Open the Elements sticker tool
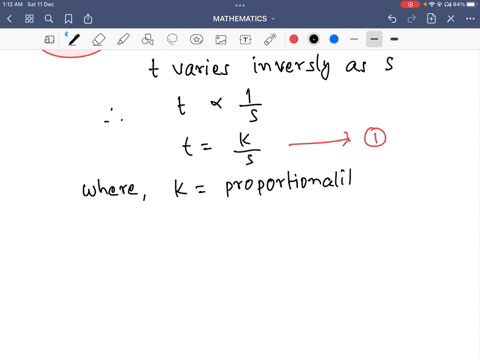480x360 pixels. (197, 39)
